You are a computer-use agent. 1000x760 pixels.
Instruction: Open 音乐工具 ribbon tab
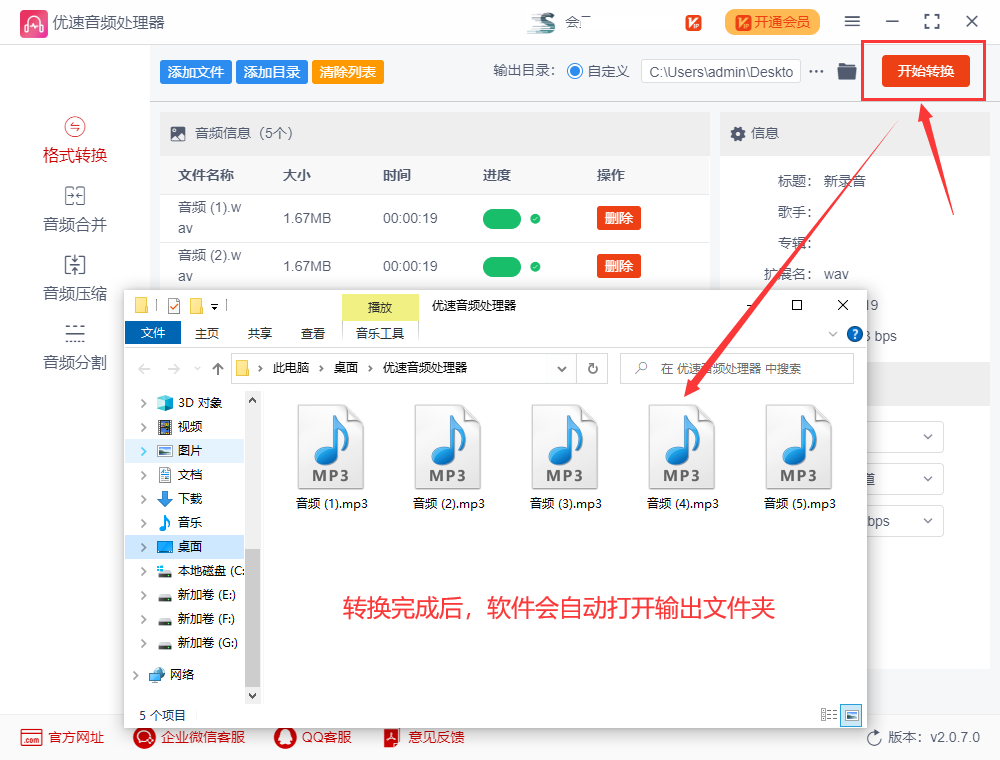click(380, 333)
